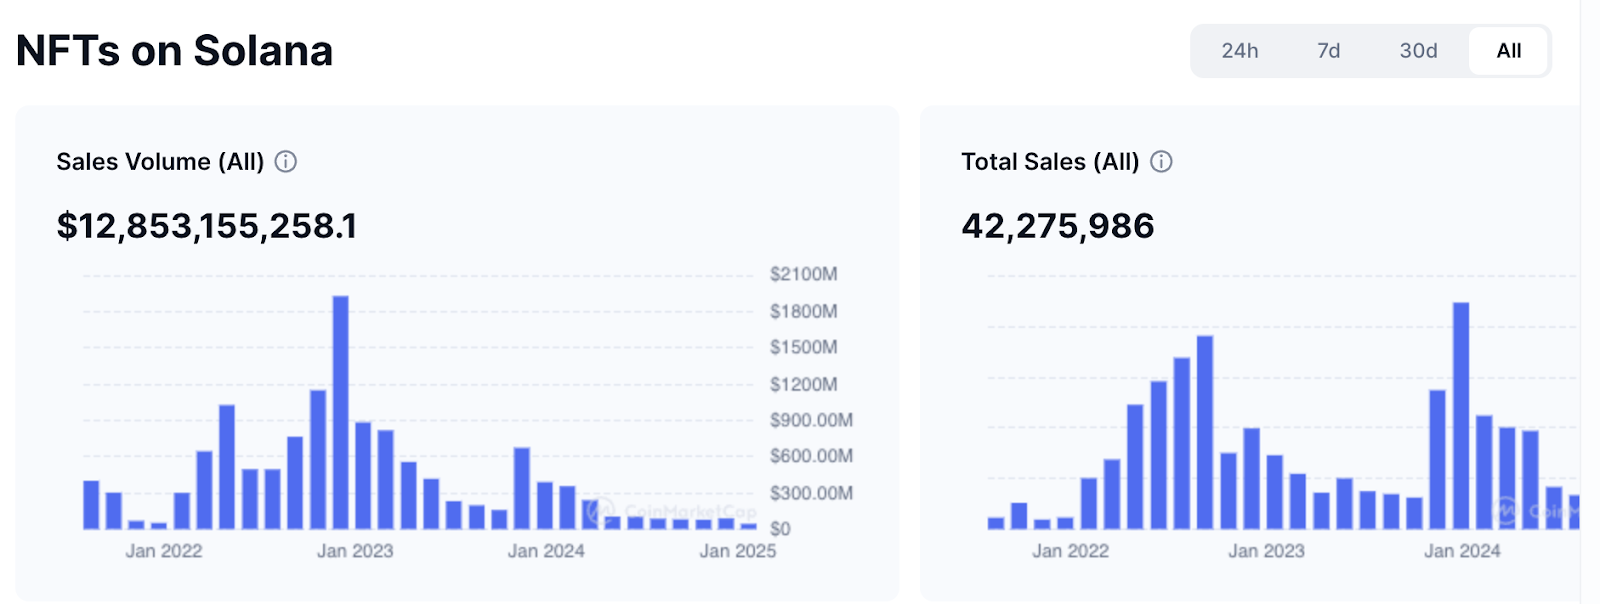Select the 24h time range tab
The width and height of the screenshot is (1600, 604).
[1239, 51]
